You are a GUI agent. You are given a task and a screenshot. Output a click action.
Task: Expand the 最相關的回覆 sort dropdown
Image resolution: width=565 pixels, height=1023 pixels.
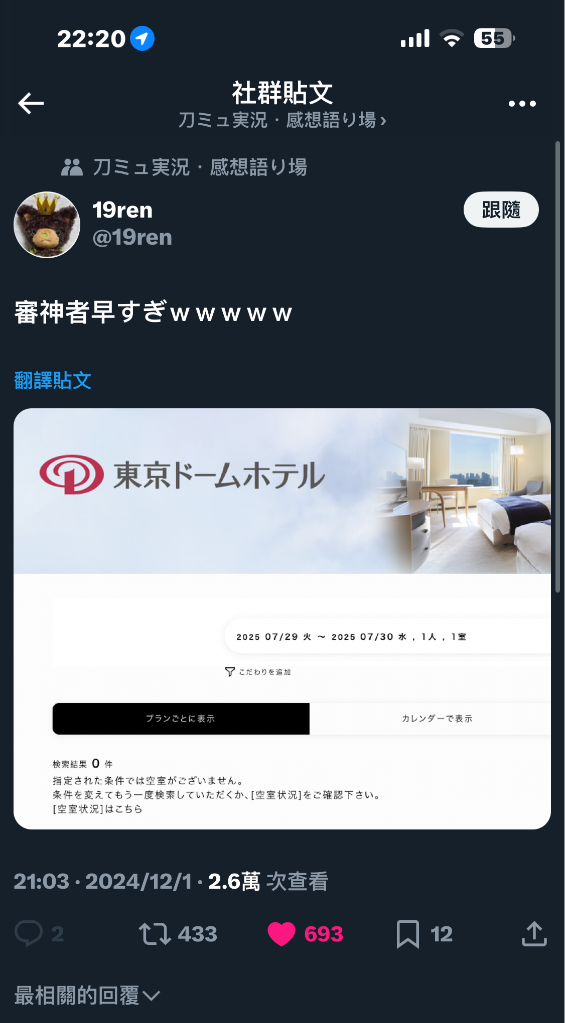click(87, 996)
